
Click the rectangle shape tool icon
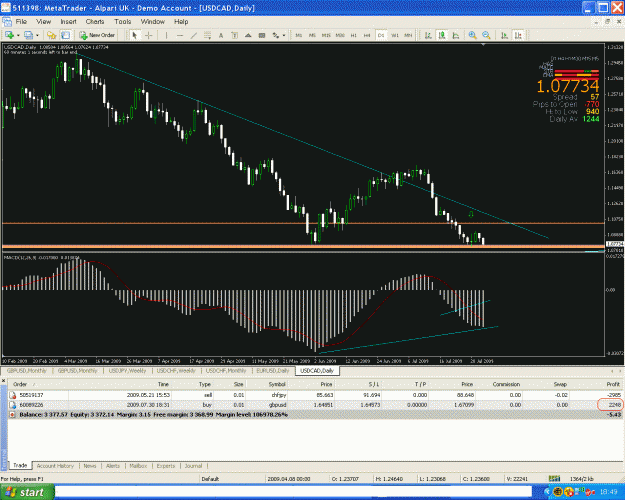(x=262, y=35)
